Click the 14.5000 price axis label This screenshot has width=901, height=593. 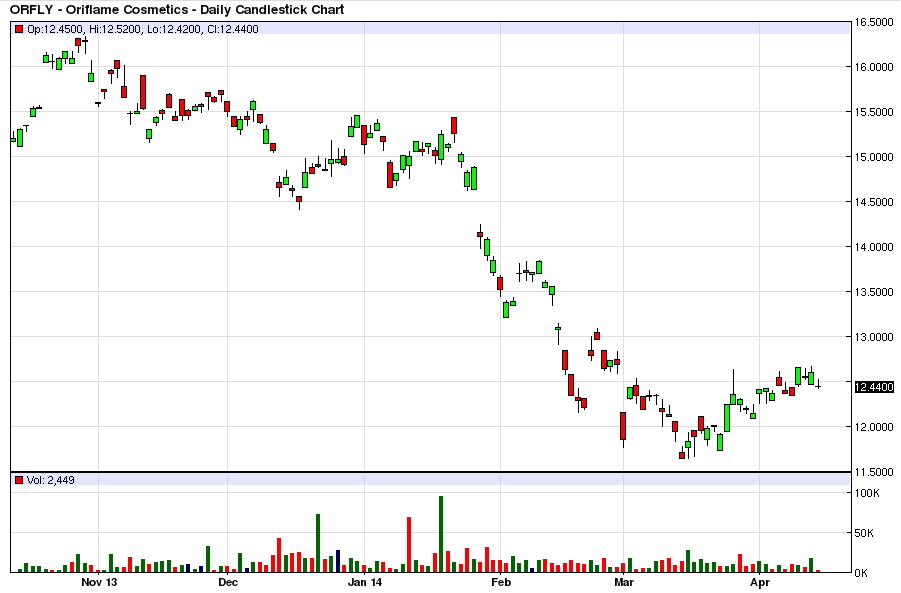click(874, 202)
